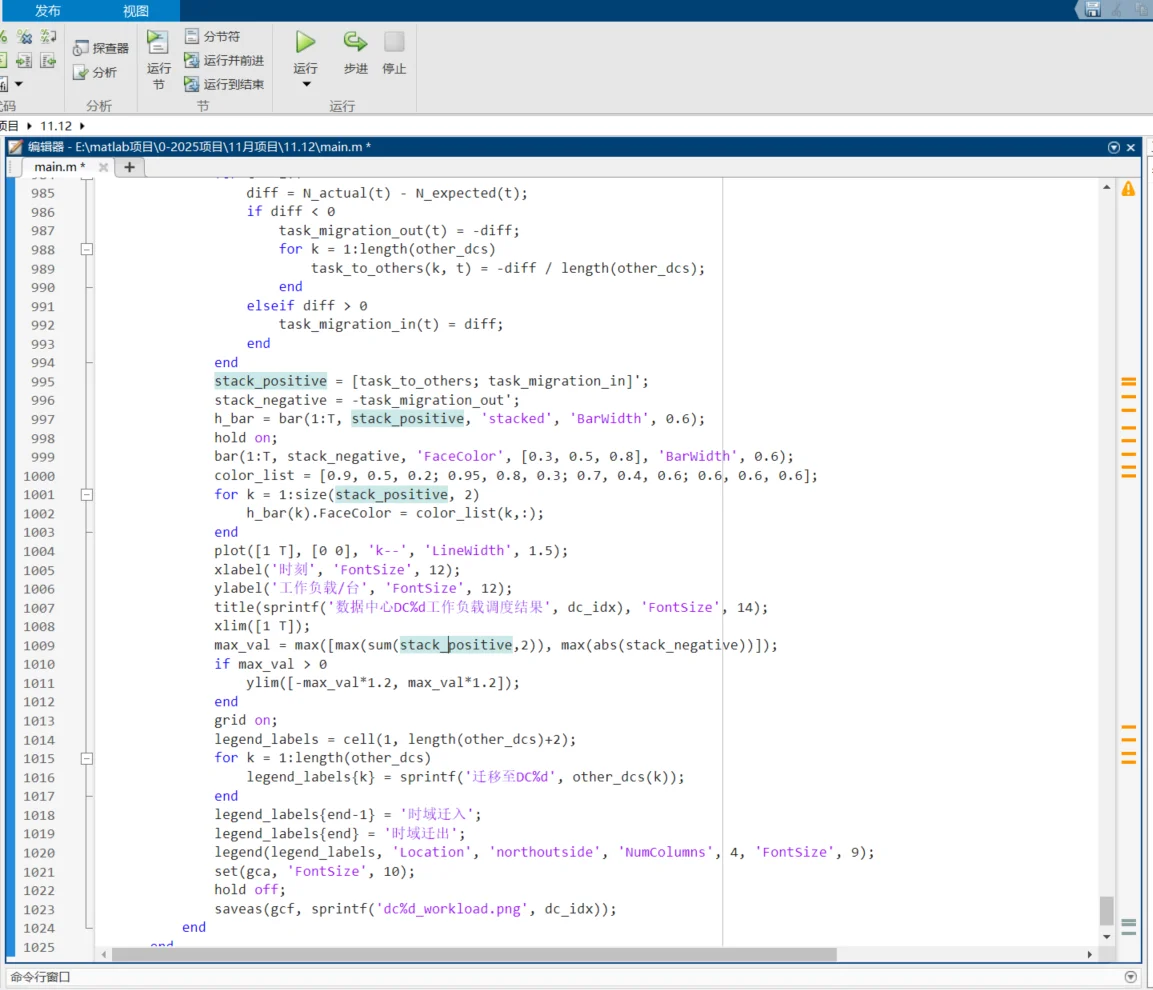The height and width of the screenshot is (990, 1153).
Task: Click the 11.12 folder in the path bar
Action: click(x=56, y=126)
